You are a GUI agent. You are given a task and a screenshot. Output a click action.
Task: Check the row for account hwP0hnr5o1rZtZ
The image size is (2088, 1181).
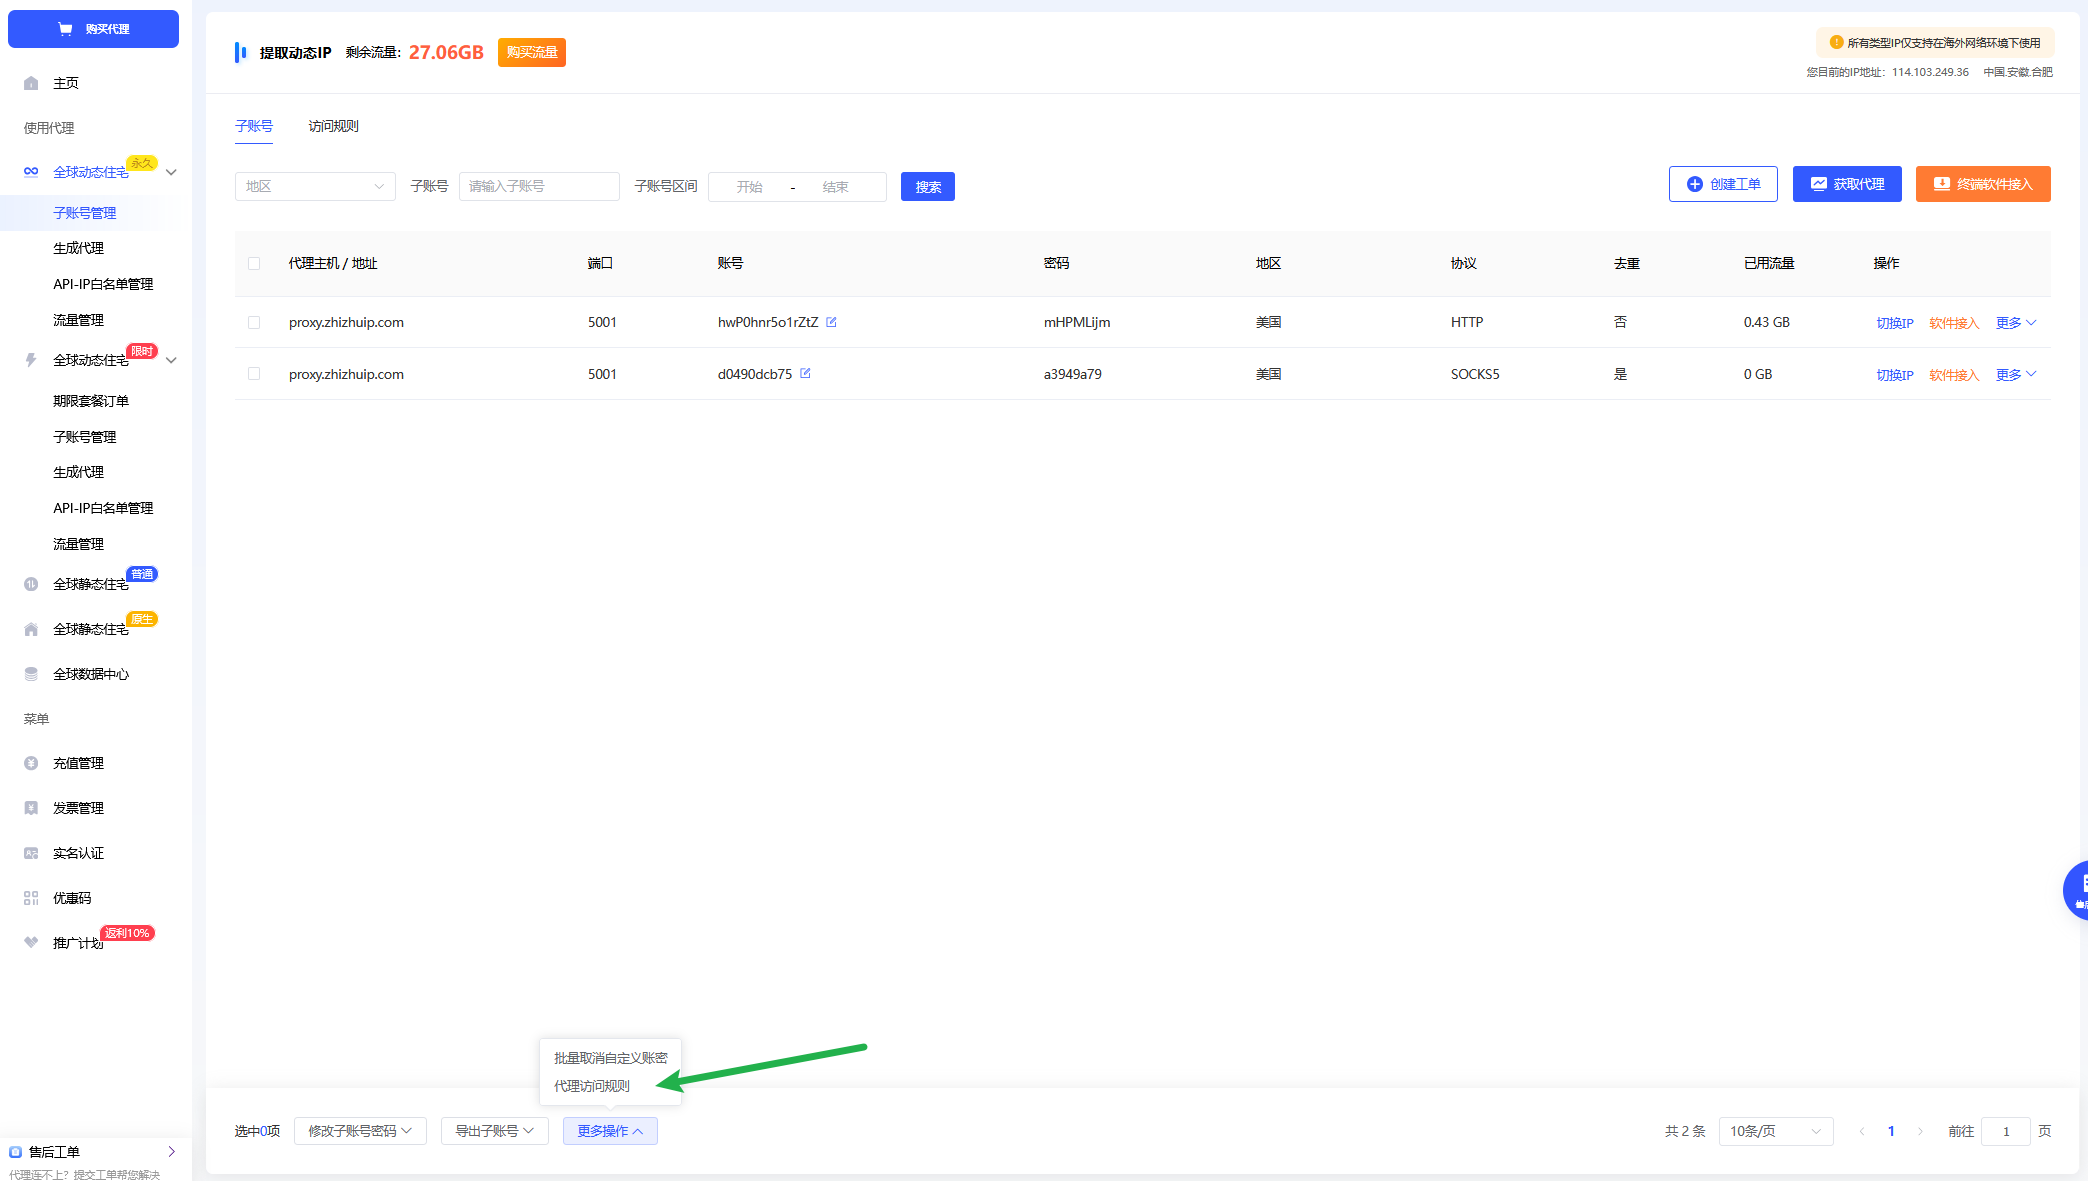click(x=254, y=322)
